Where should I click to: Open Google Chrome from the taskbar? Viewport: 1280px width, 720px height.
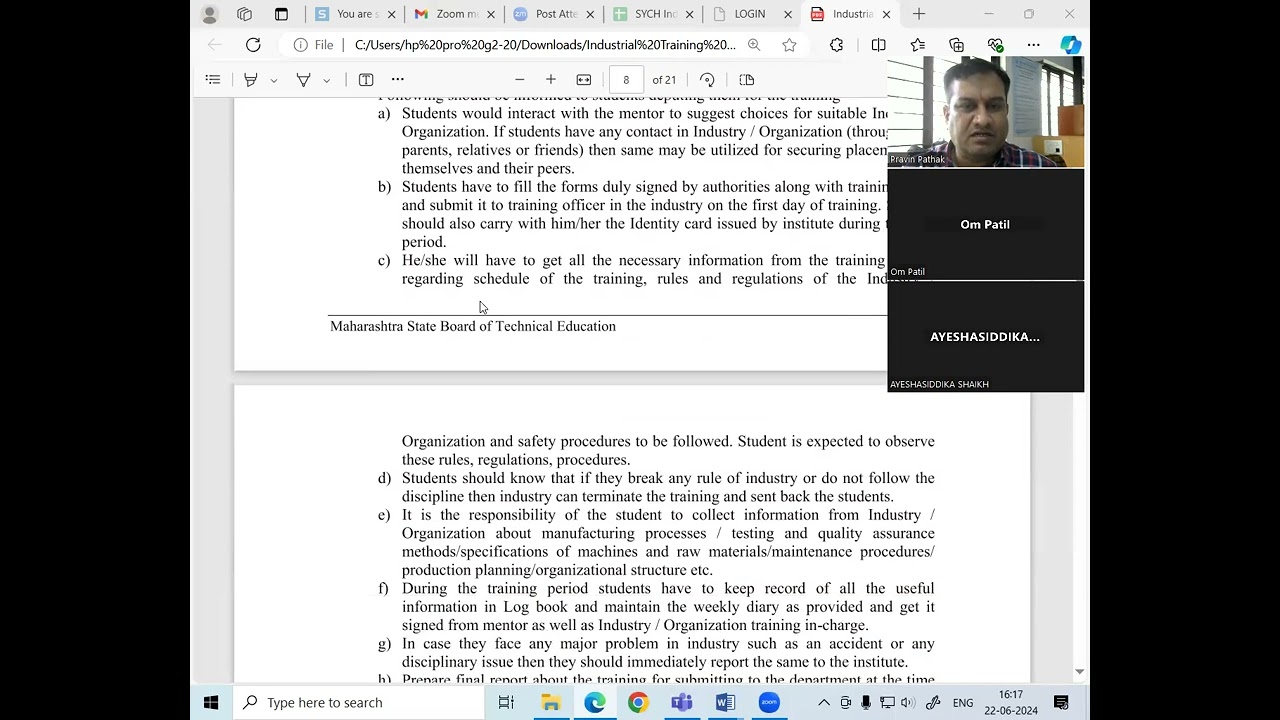pyautogui.click(x=638, y=703)
